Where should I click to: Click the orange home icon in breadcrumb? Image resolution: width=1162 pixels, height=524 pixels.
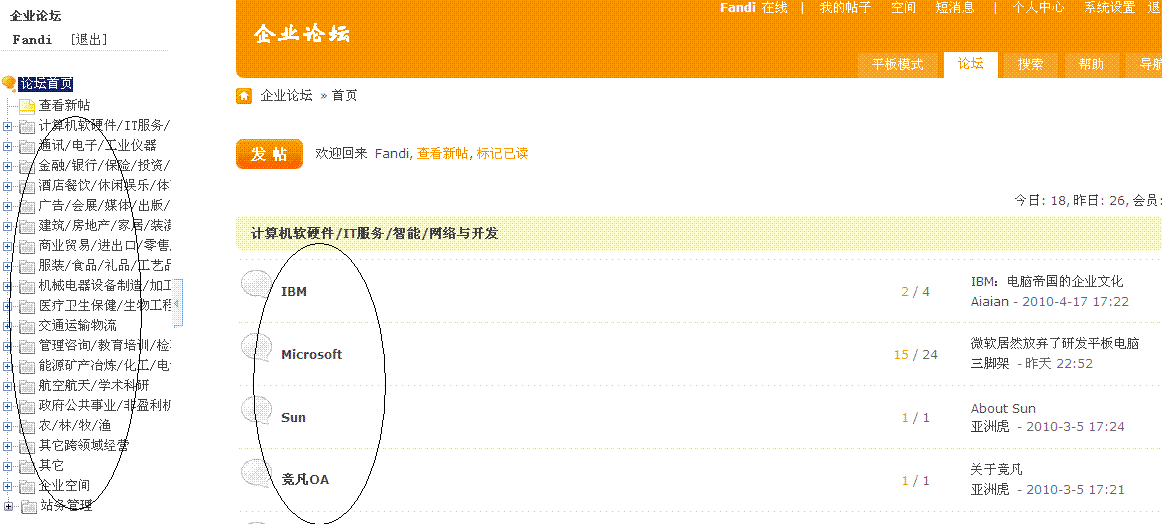243,96
